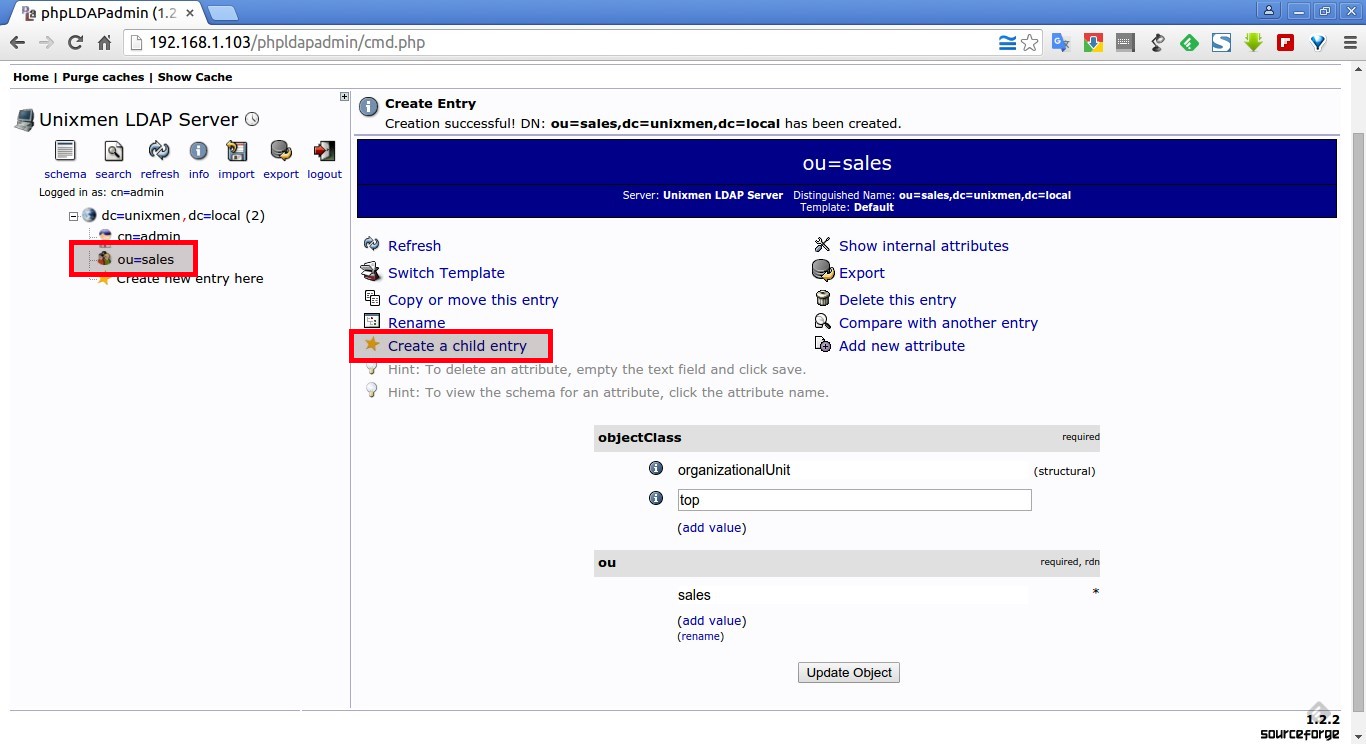Bookmark this page with the star icon
The image size is (1366, 744).
(x=1030, y=43)
